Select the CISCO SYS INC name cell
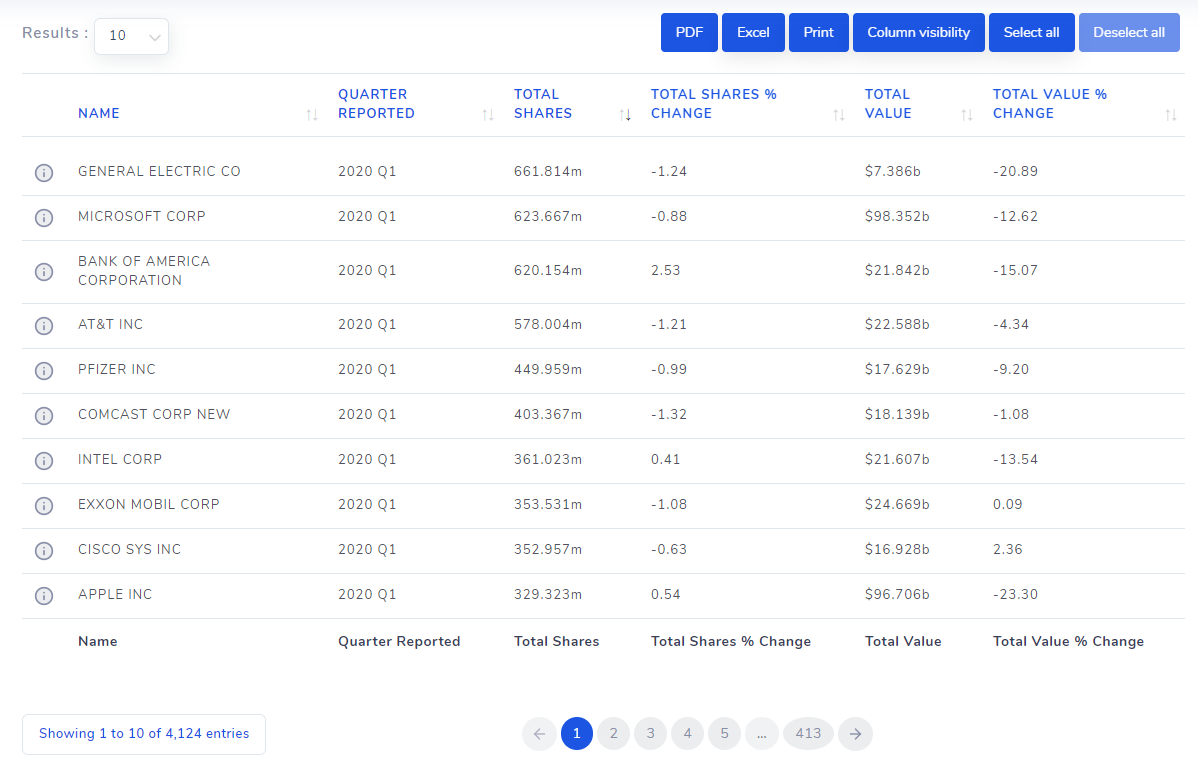This screenshot has width=1198, height=772. [x=129, y=550]
